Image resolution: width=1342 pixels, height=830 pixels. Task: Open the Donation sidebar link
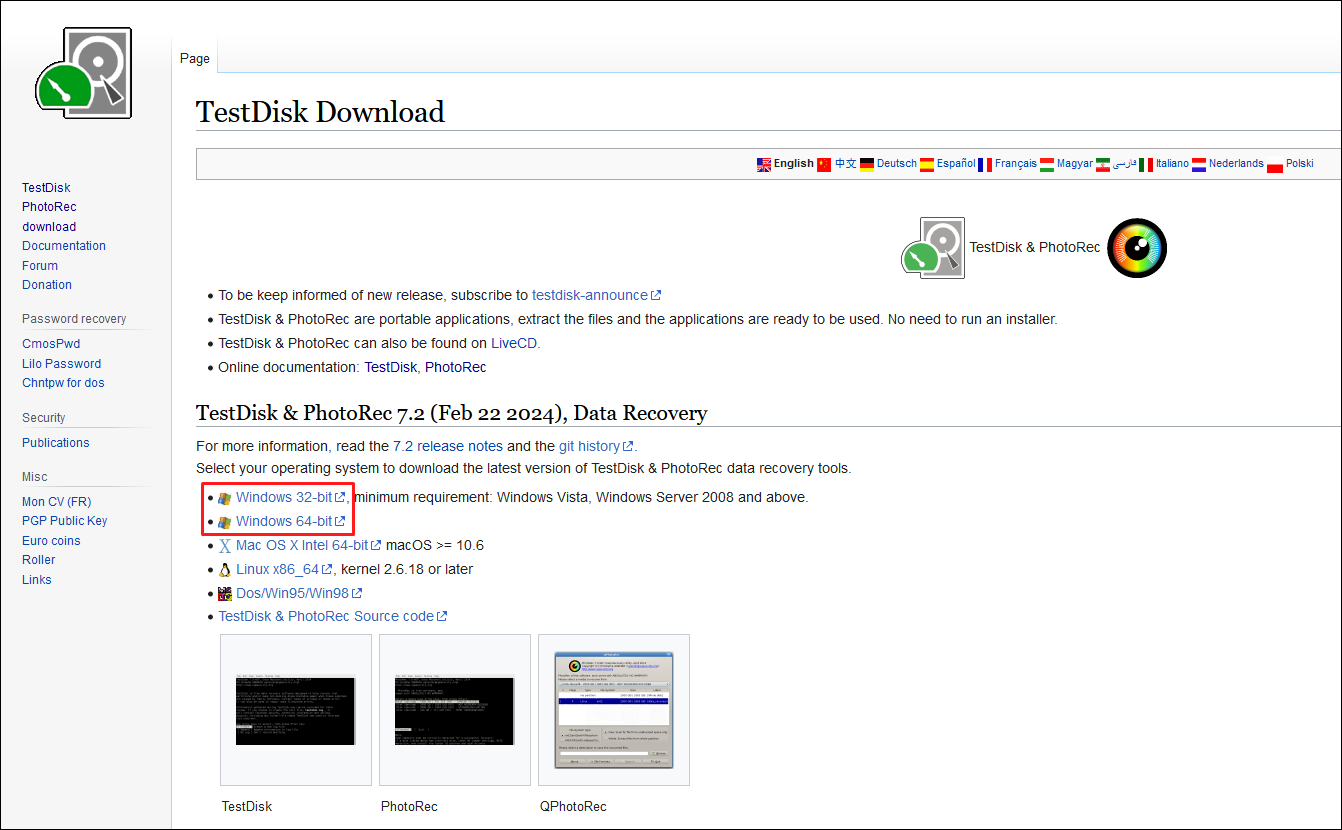point(47,285)
